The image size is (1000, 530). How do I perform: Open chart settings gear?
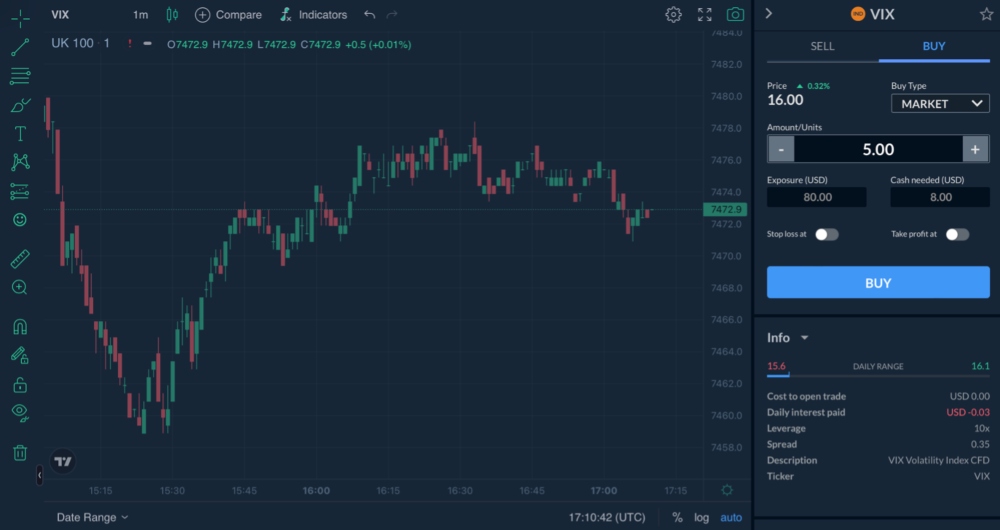pyautogui.click(x=673, y=15)
